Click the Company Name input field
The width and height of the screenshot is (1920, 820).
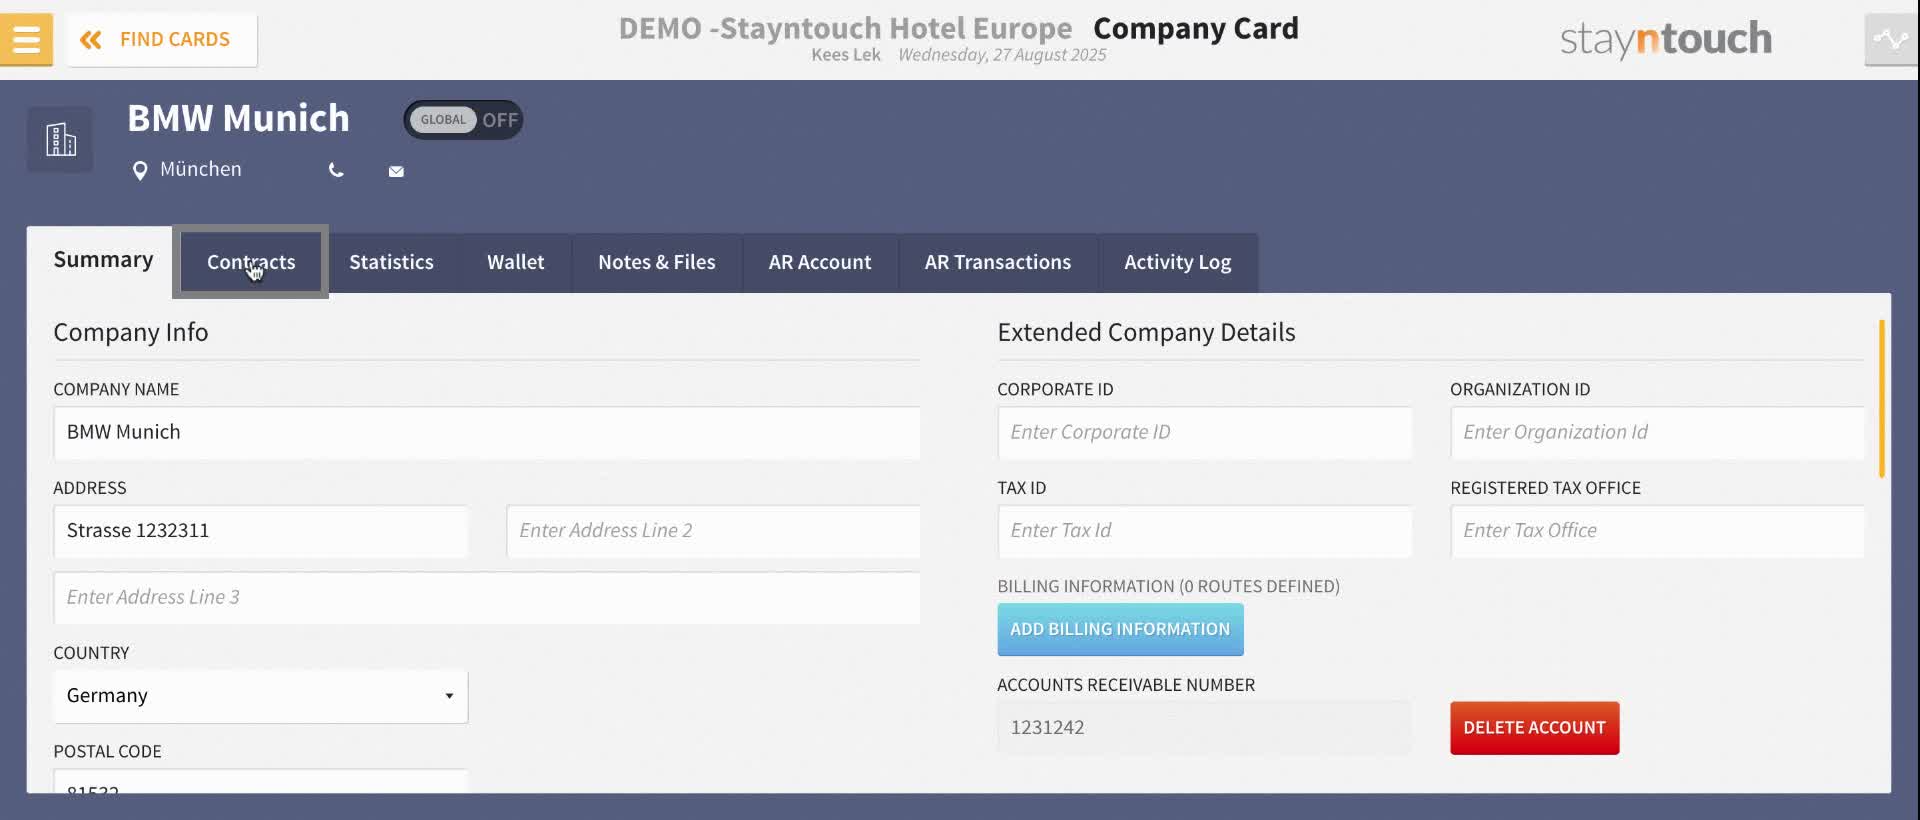pyautogui.click(x=486, y=433)
